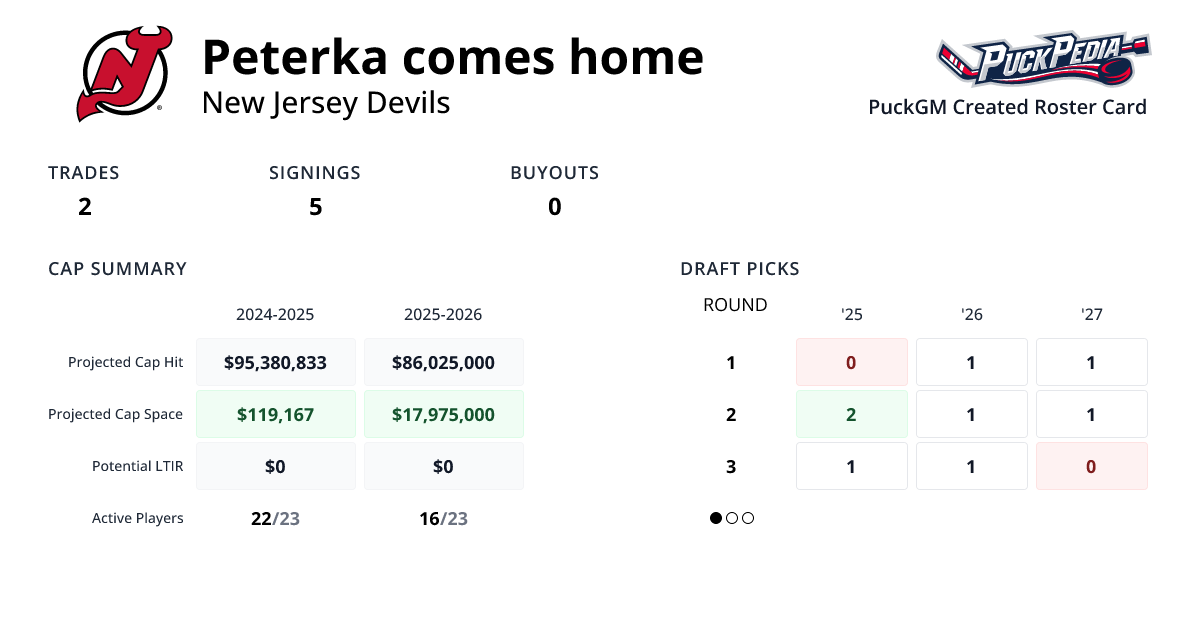The image size is (1200, 630).
Task: Toggle the second pagination dot
Action: 732,518
